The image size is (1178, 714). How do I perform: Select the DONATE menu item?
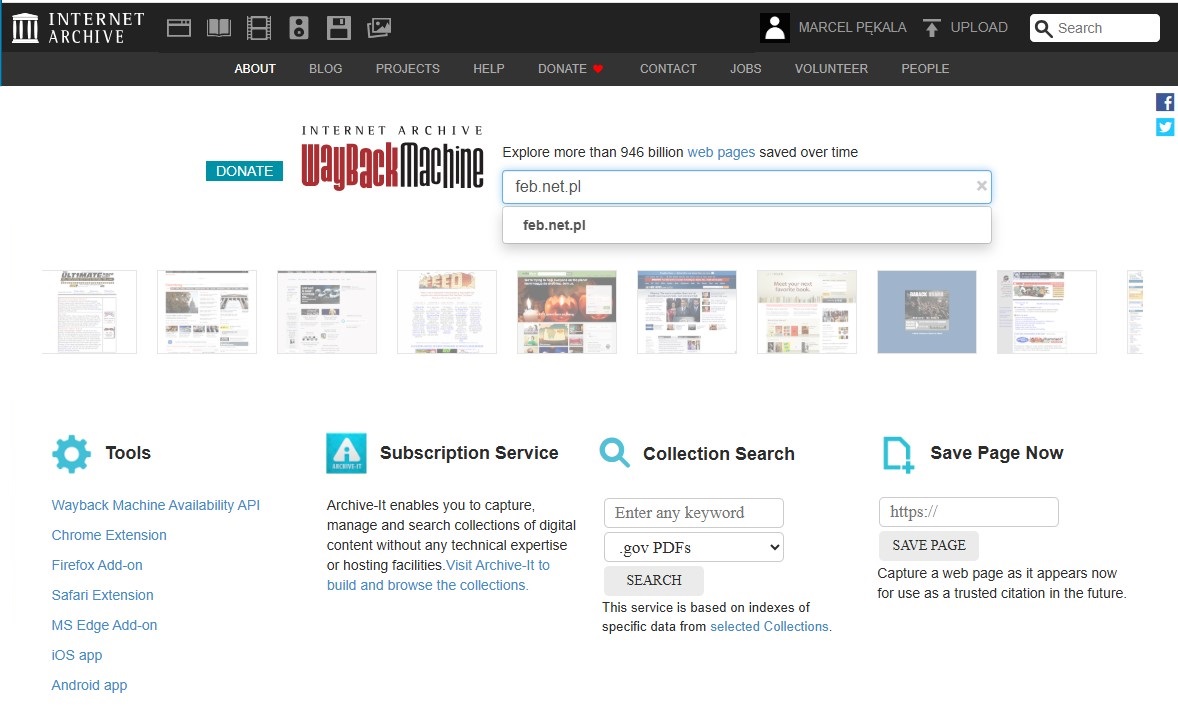point(571,68)
